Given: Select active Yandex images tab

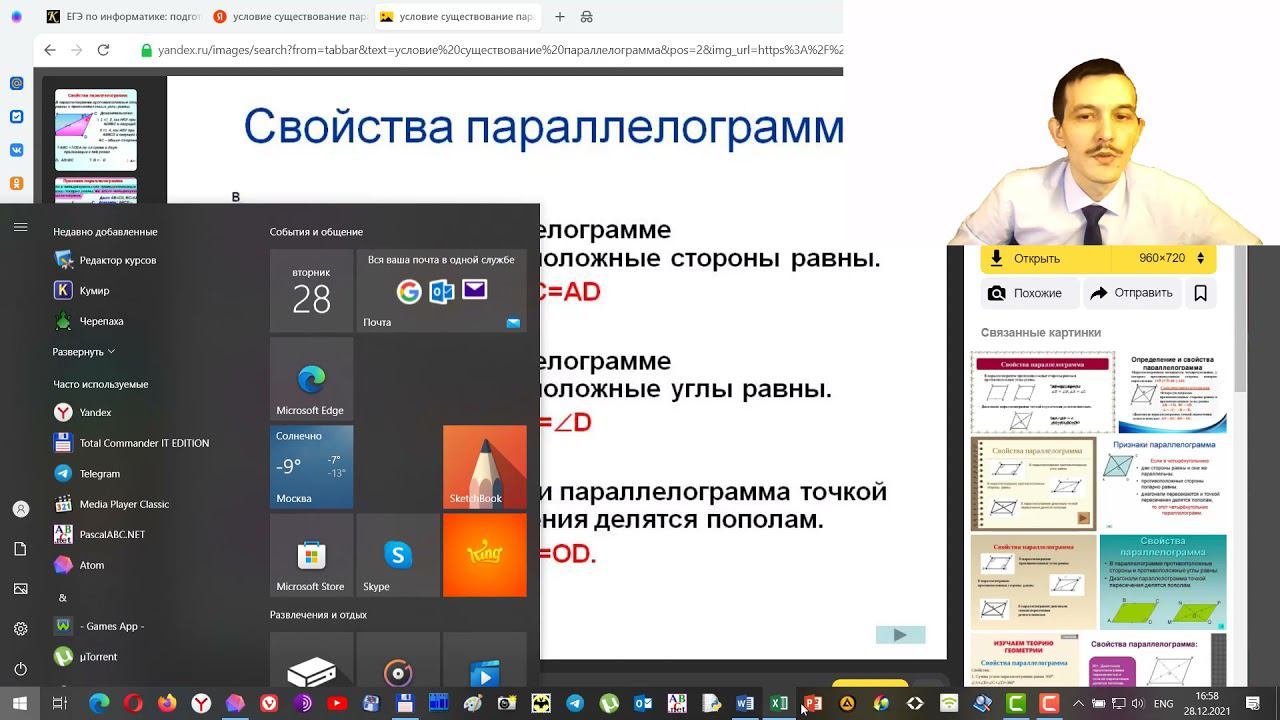Looking at the screenshot, I should click(459, 17).
